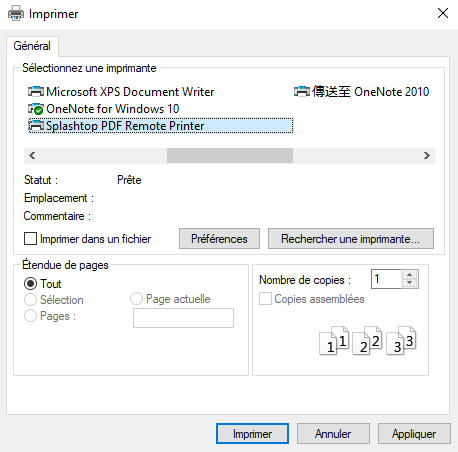
Task: Cancel with the Annuler button
Action: (x=333, y=434)
